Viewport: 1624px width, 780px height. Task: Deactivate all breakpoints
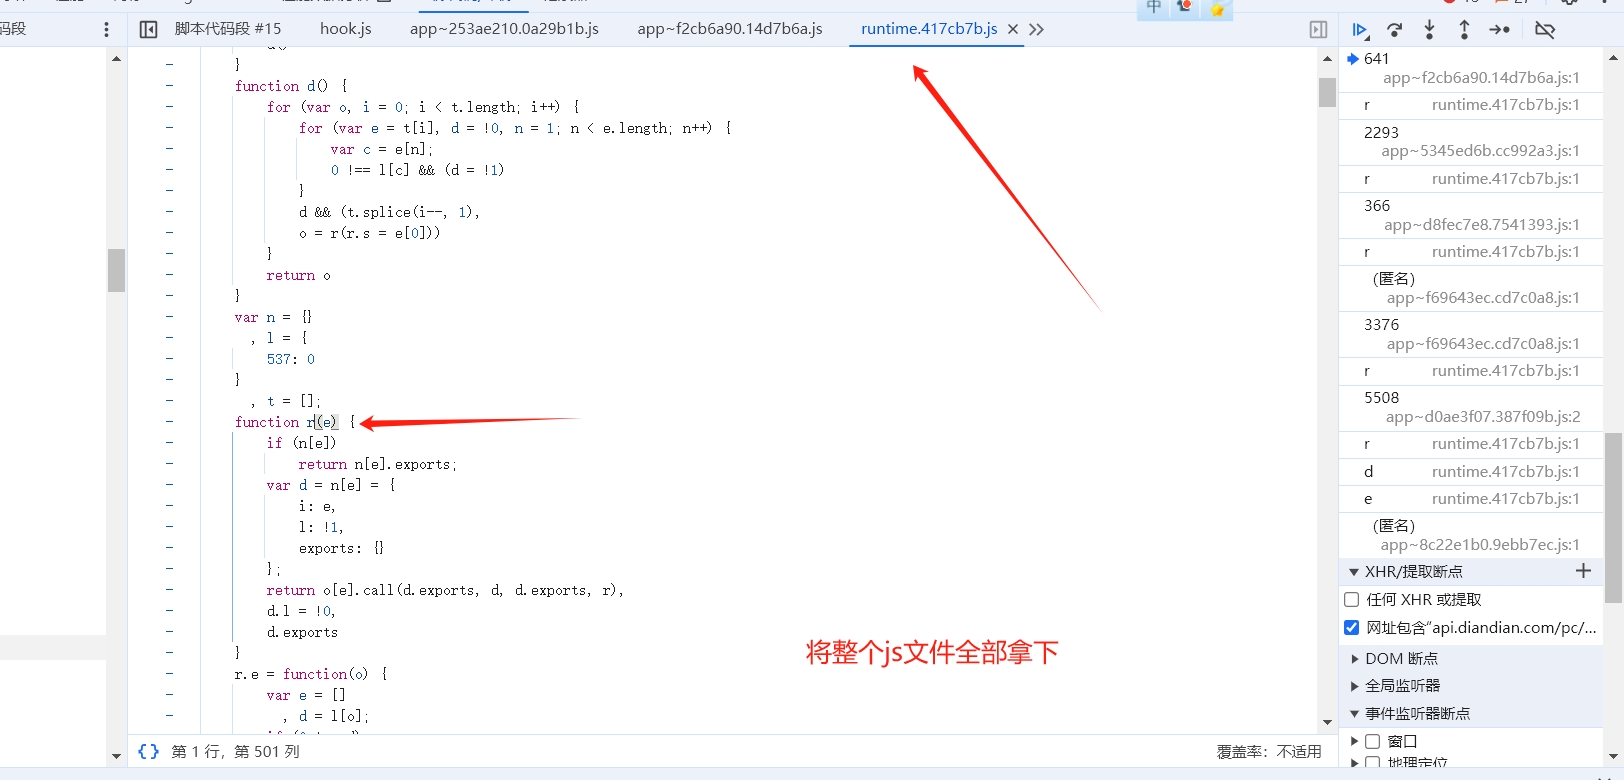pos(1545,30)
